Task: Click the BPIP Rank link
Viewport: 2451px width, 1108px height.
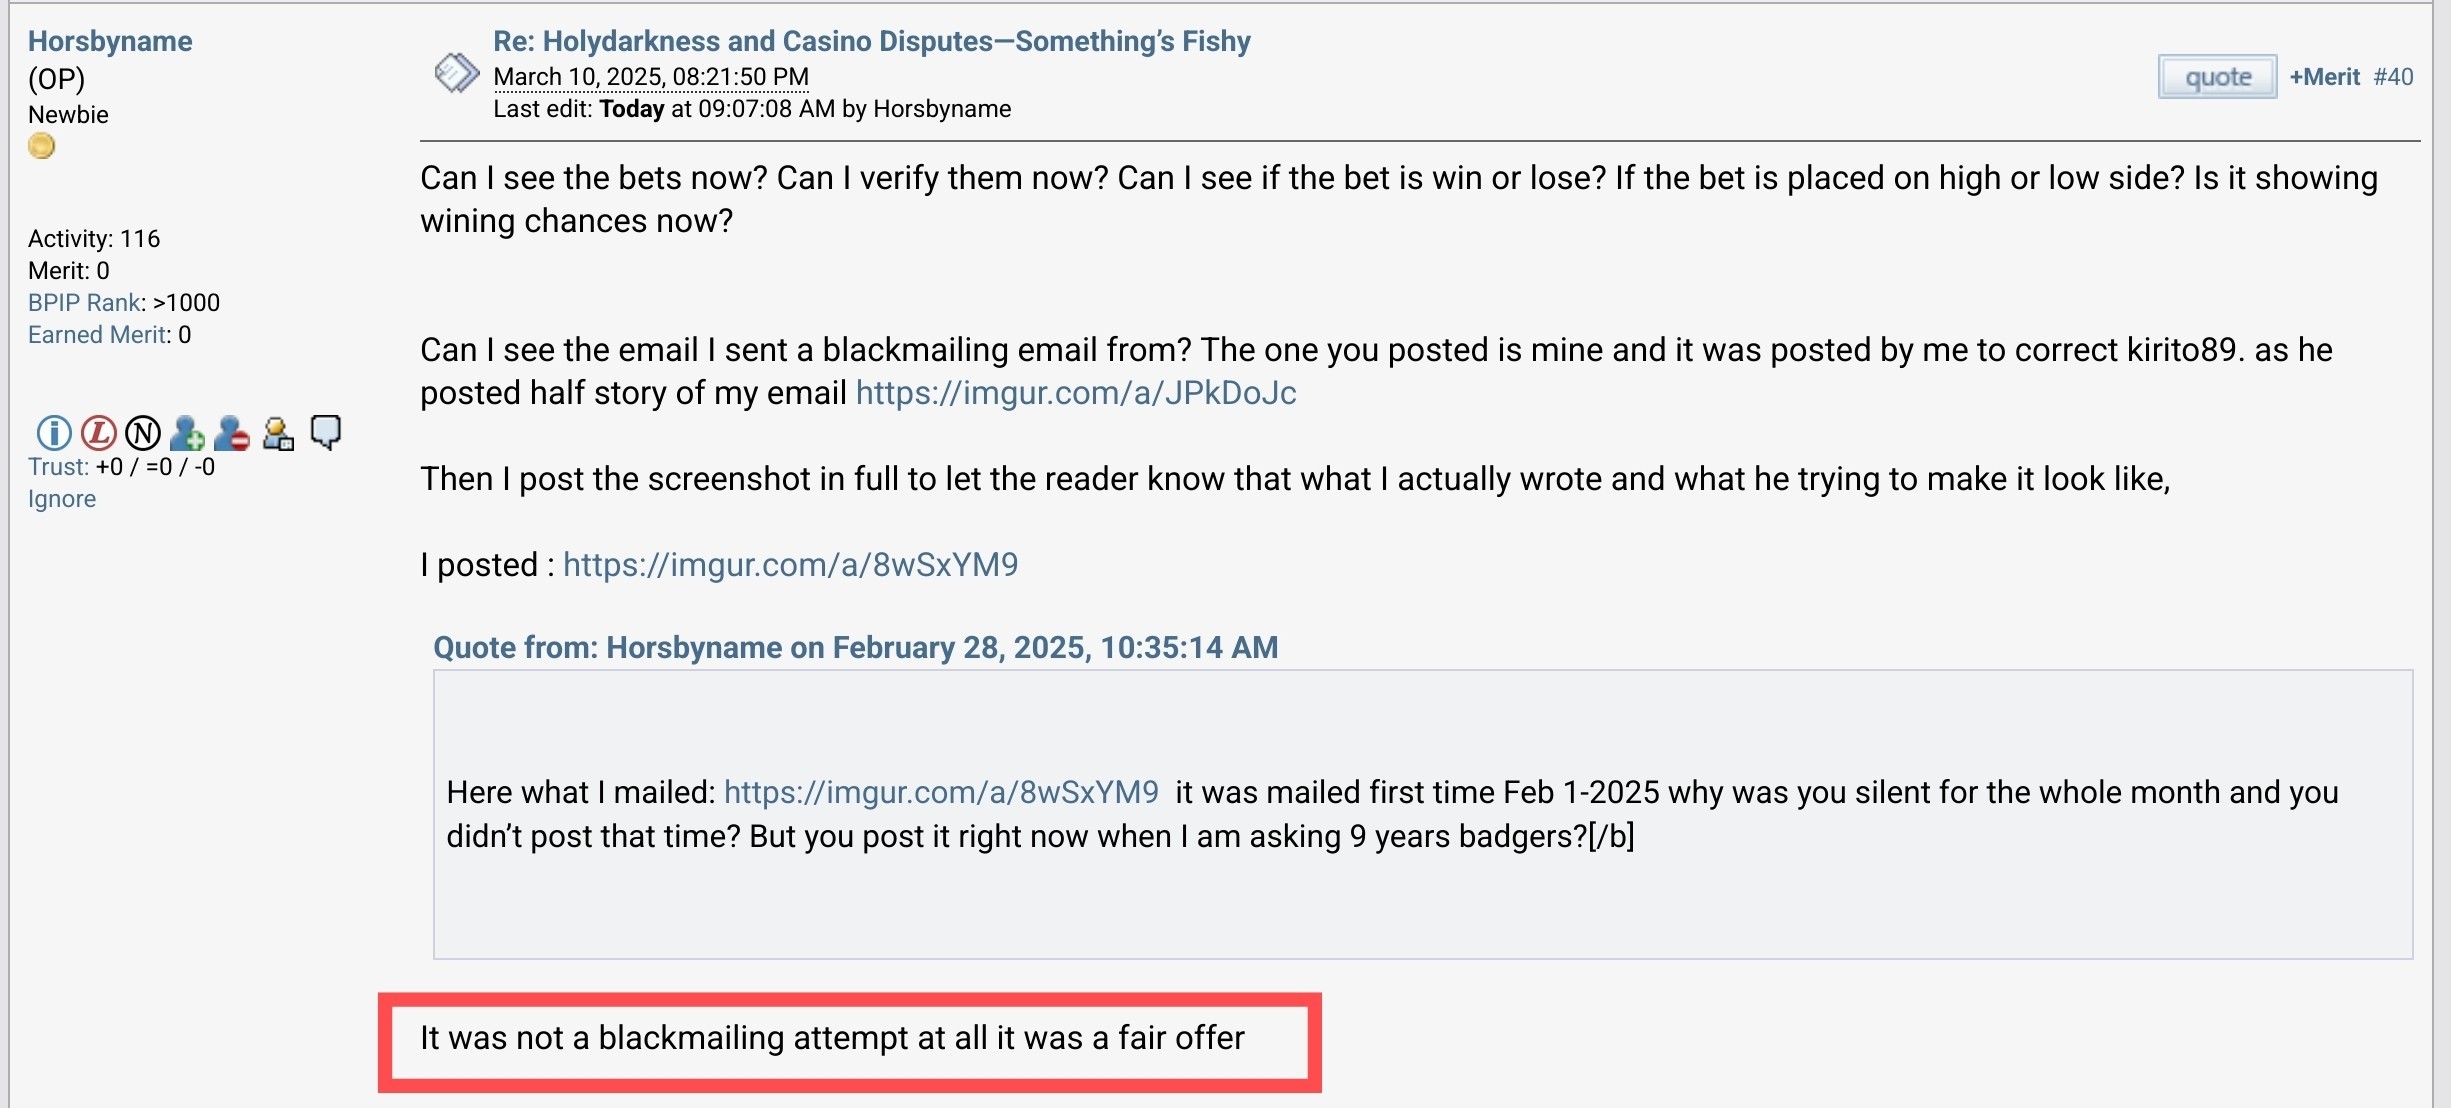Action: coord(86,303)
